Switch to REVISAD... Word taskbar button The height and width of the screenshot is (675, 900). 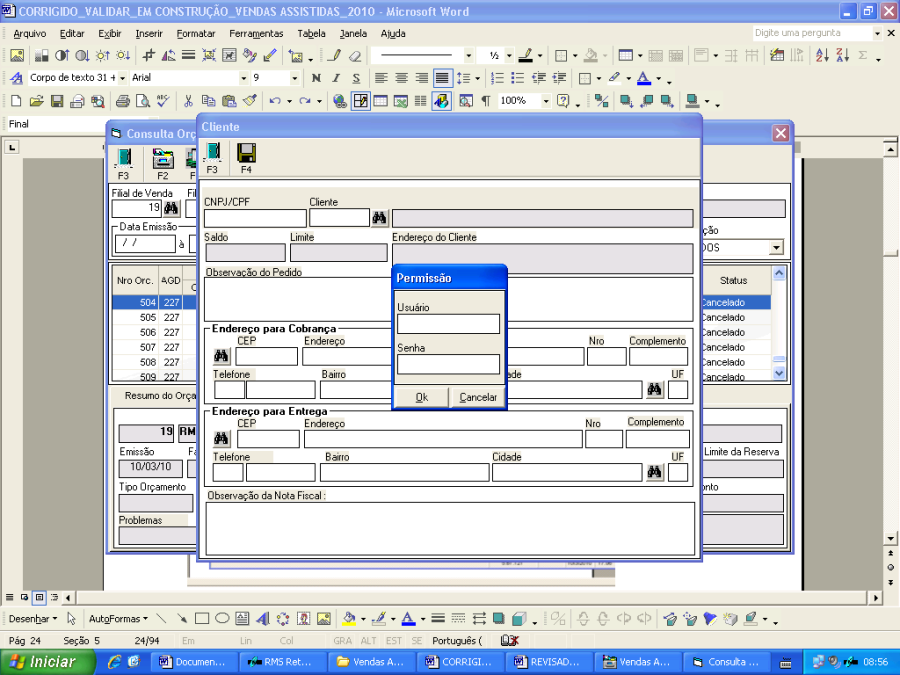click(548, 662)
